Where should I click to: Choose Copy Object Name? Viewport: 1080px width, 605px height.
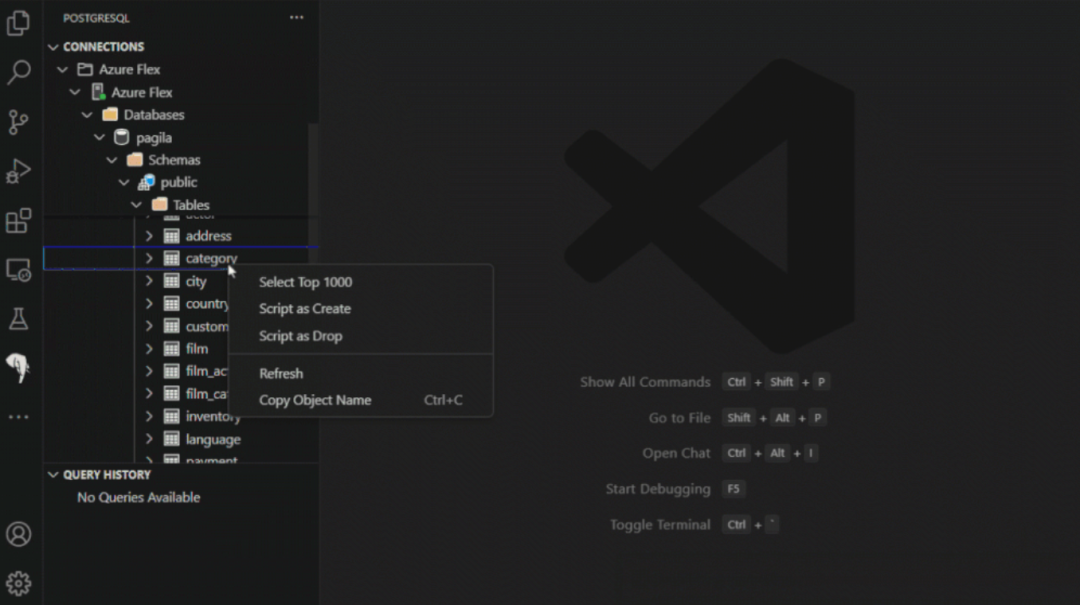pos(360,400)
